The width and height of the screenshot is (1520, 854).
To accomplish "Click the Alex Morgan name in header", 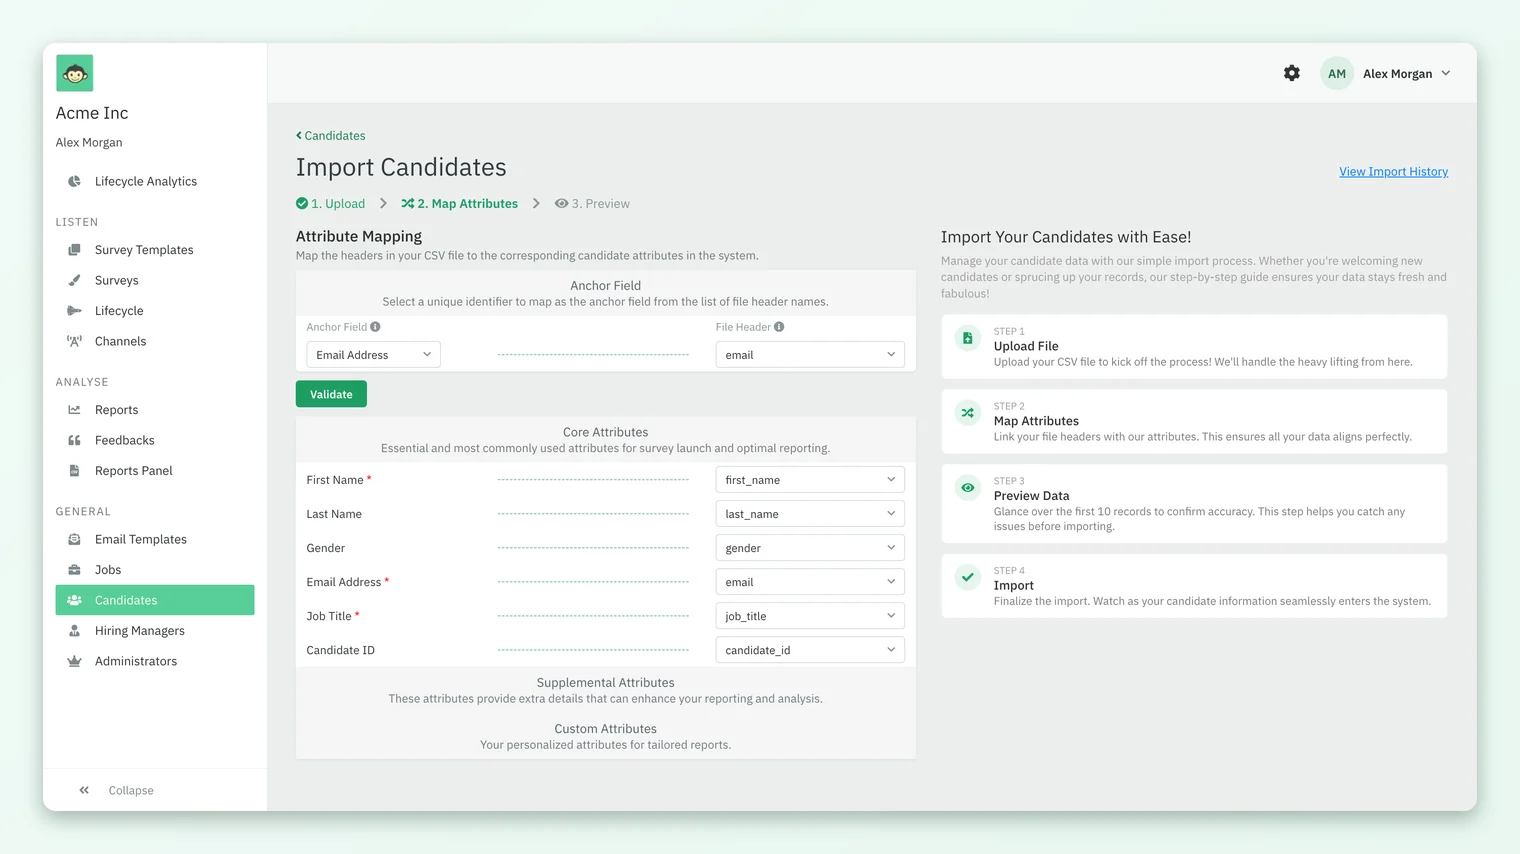I will pyautogui.click(x=1397, y=74).
